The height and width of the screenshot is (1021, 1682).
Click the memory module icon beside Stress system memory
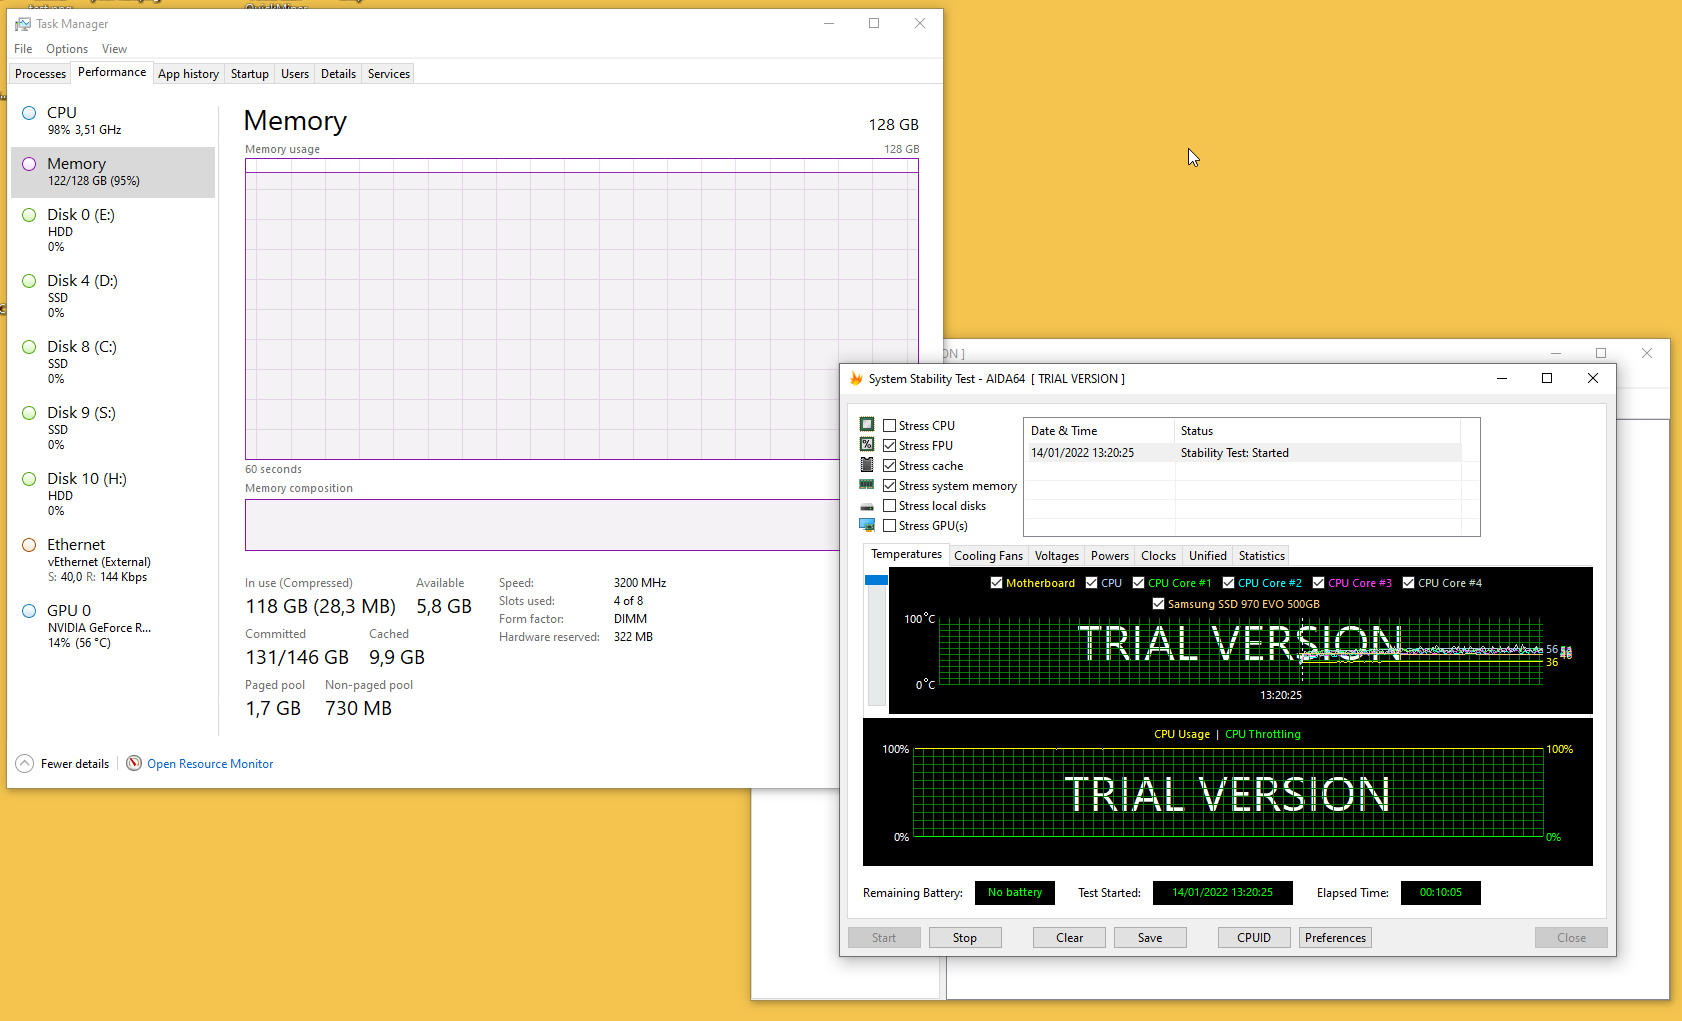(867, 485)
